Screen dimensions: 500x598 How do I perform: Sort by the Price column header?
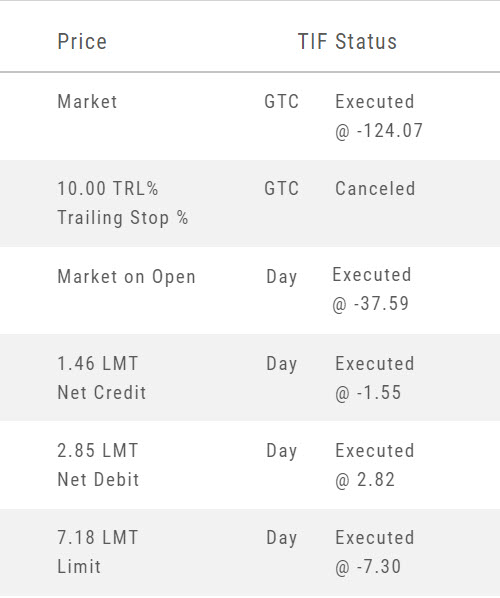[x=82, y=41]
